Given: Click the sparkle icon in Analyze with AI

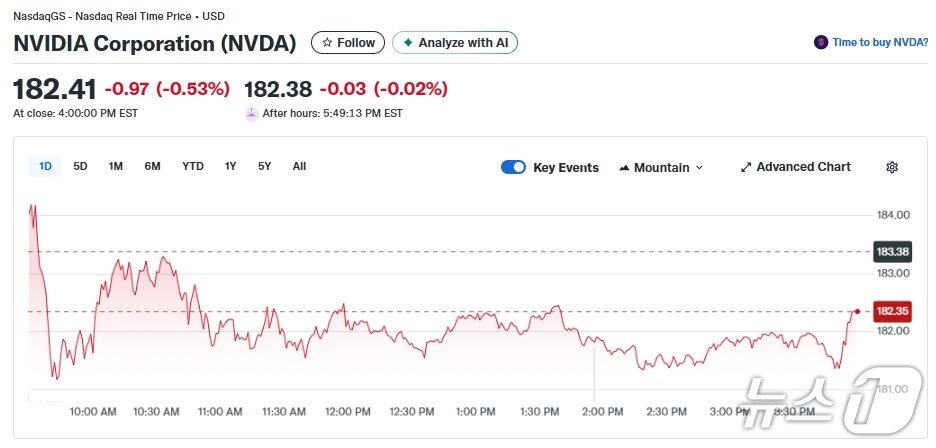Looking at the screenshot, I should click(407, 43).
